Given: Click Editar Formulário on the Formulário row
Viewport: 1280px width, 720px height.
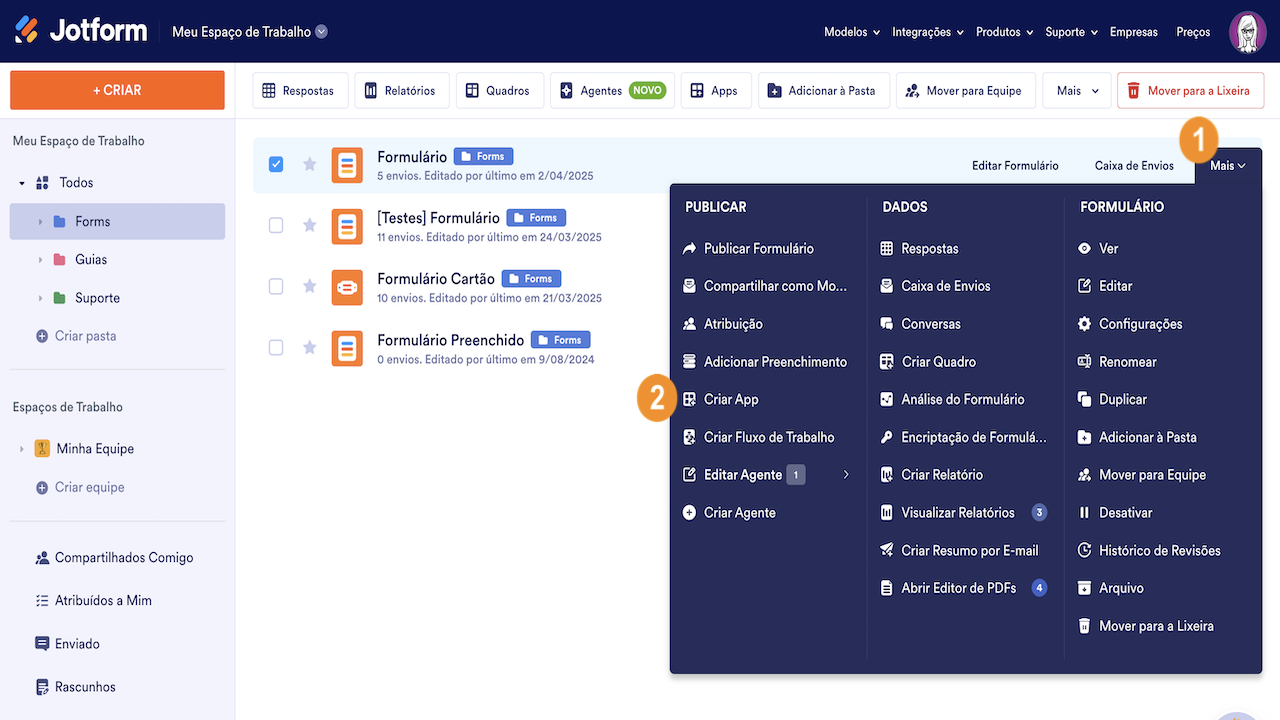Looking at the screenshot, I should [1015, 165].
